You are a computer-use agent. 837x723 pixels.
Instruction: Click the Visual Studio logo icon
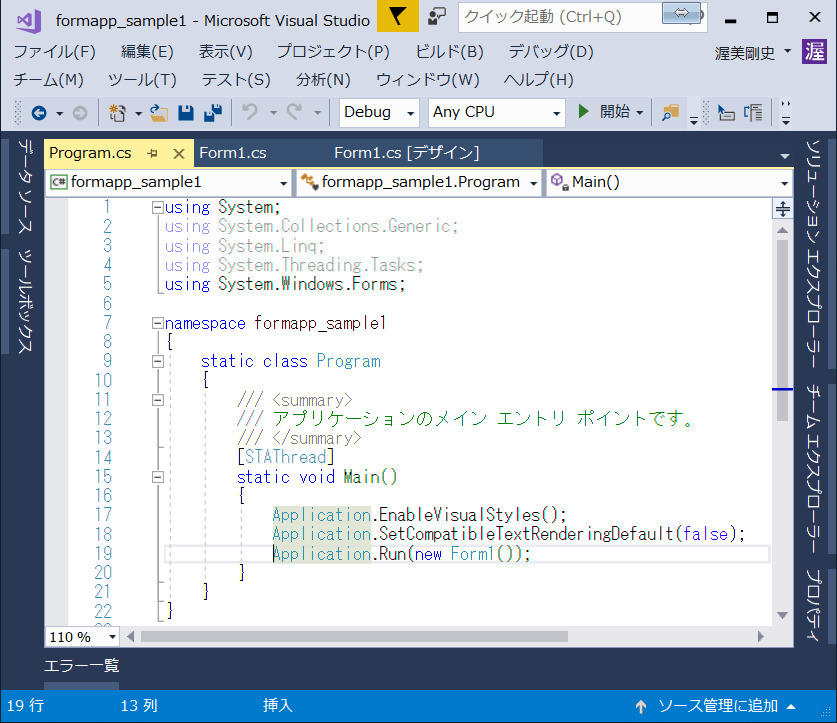29,21
